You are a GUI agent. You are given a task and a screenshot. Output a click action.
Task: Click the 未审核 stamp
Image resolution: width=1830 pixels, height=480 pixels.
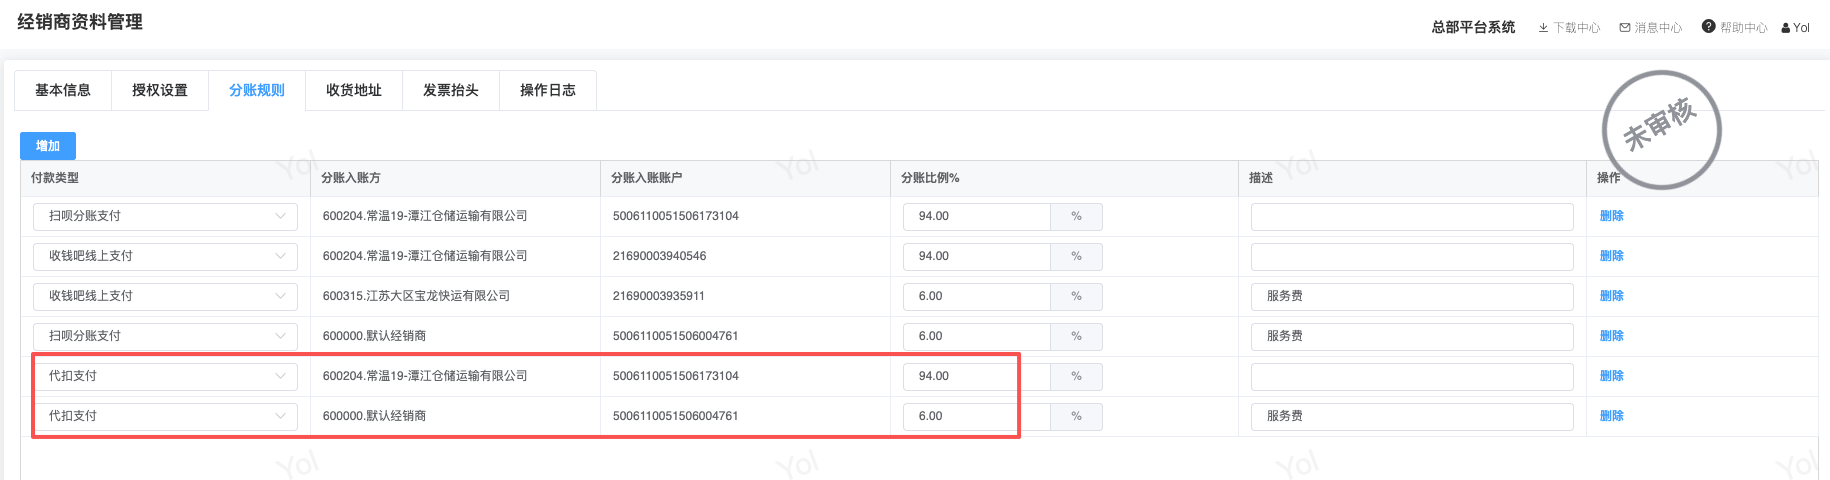click(1661, 129)
